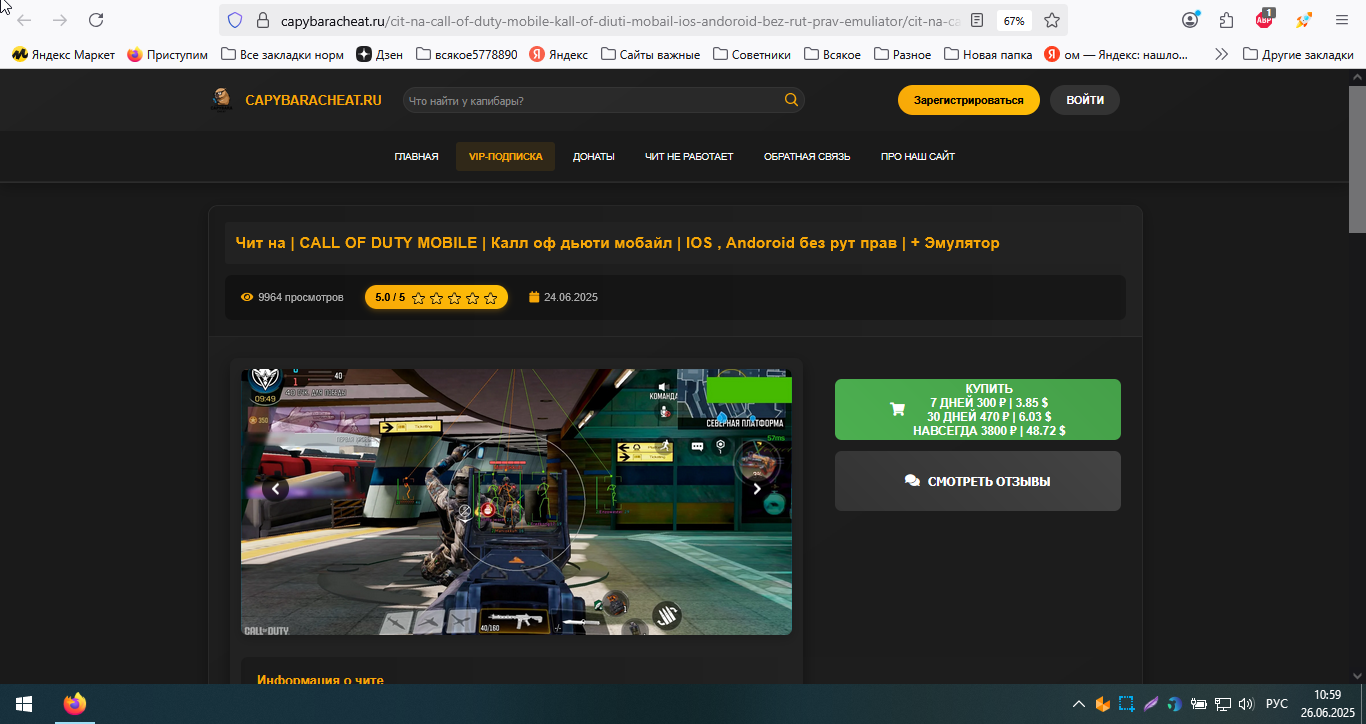Open the Всякое bookmark folder
Image resolution: width=1366 pixels, height=724 pixels.
pyautogui.click(x=832, y=55)
